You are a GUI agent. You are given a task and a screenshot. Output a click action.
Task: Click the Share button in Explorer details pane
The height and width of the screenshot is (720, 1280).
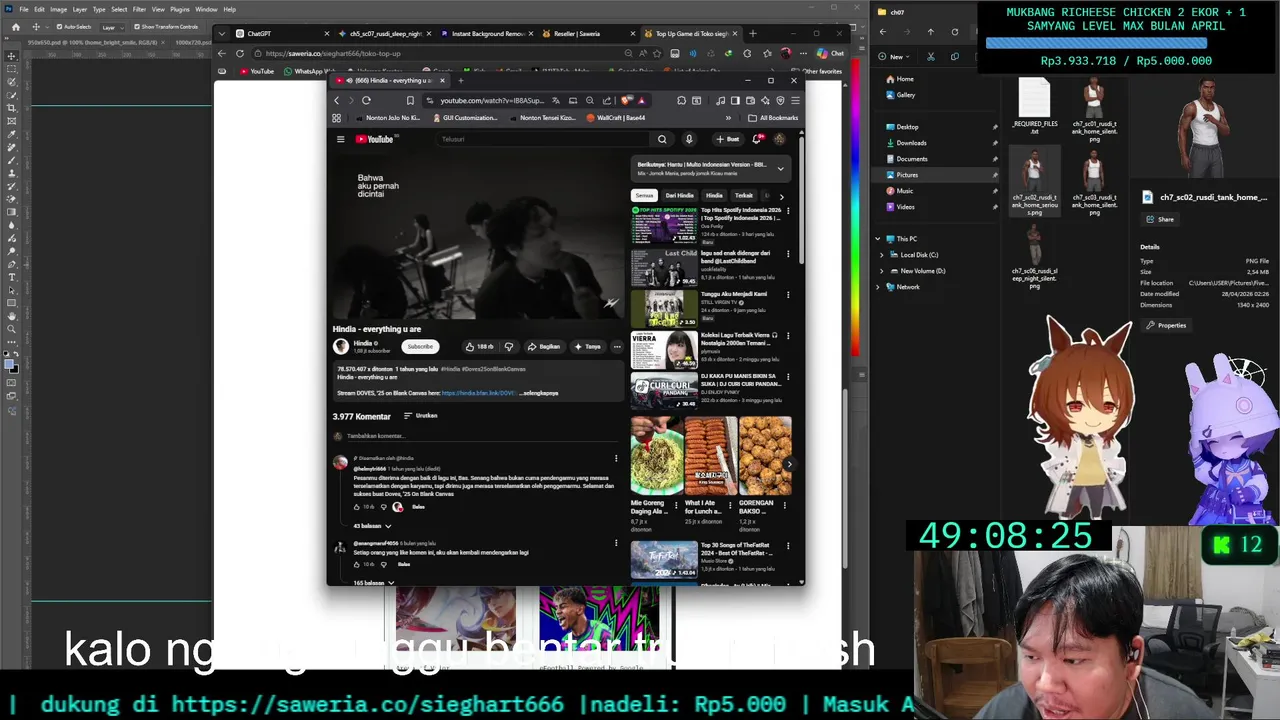click(1160, 219)
